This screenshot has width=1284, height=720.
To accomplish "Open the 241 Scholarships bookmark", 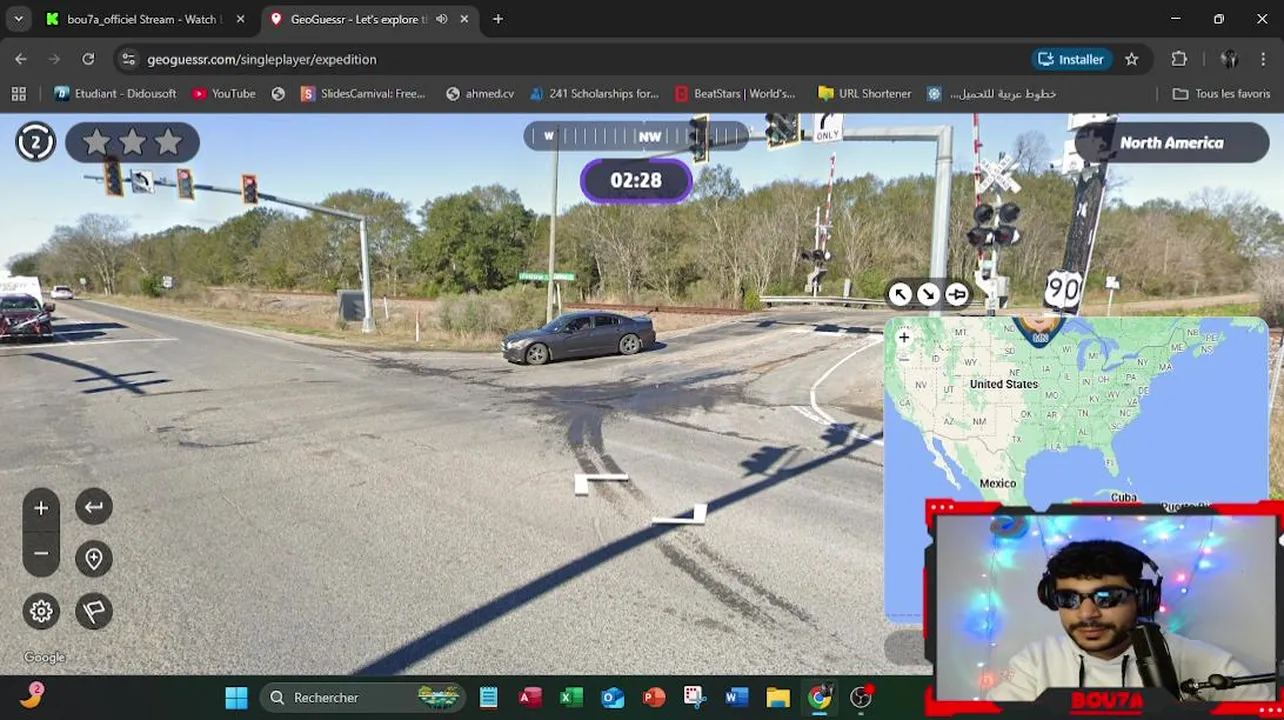I will (x=594, y=93).
